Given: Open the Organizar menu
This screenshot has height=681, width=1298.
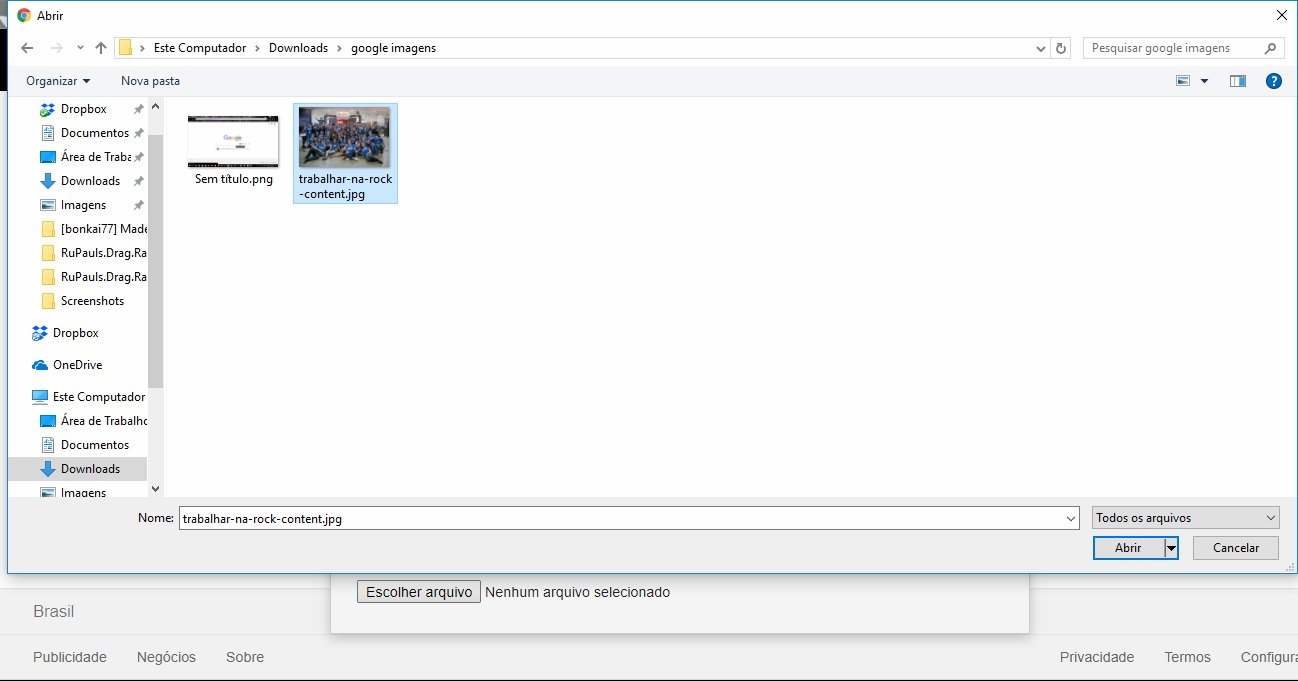Looking at the screenshot, I should (x=58, y=81).
